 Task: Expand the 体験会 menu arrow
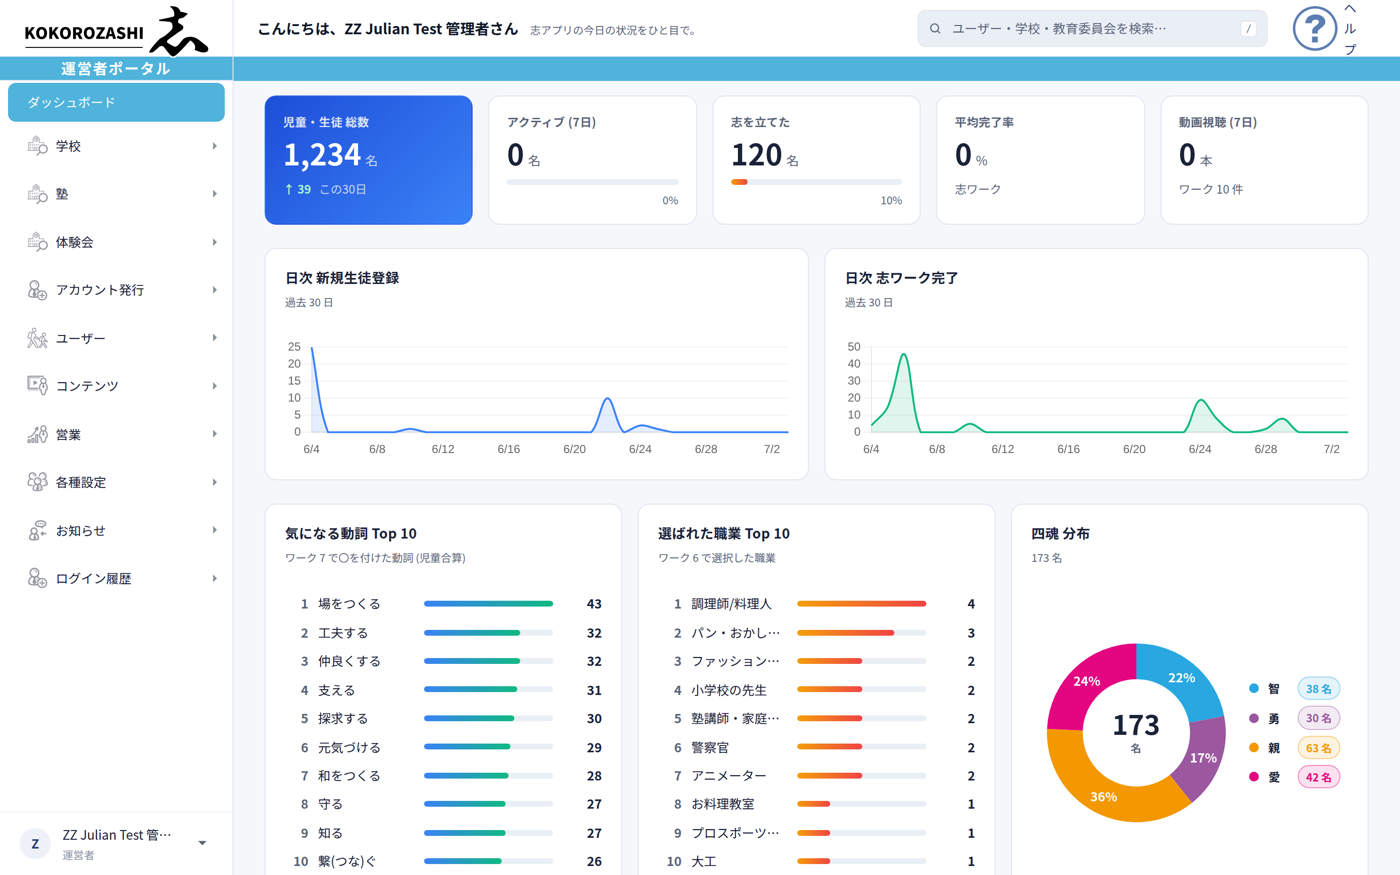214,242
